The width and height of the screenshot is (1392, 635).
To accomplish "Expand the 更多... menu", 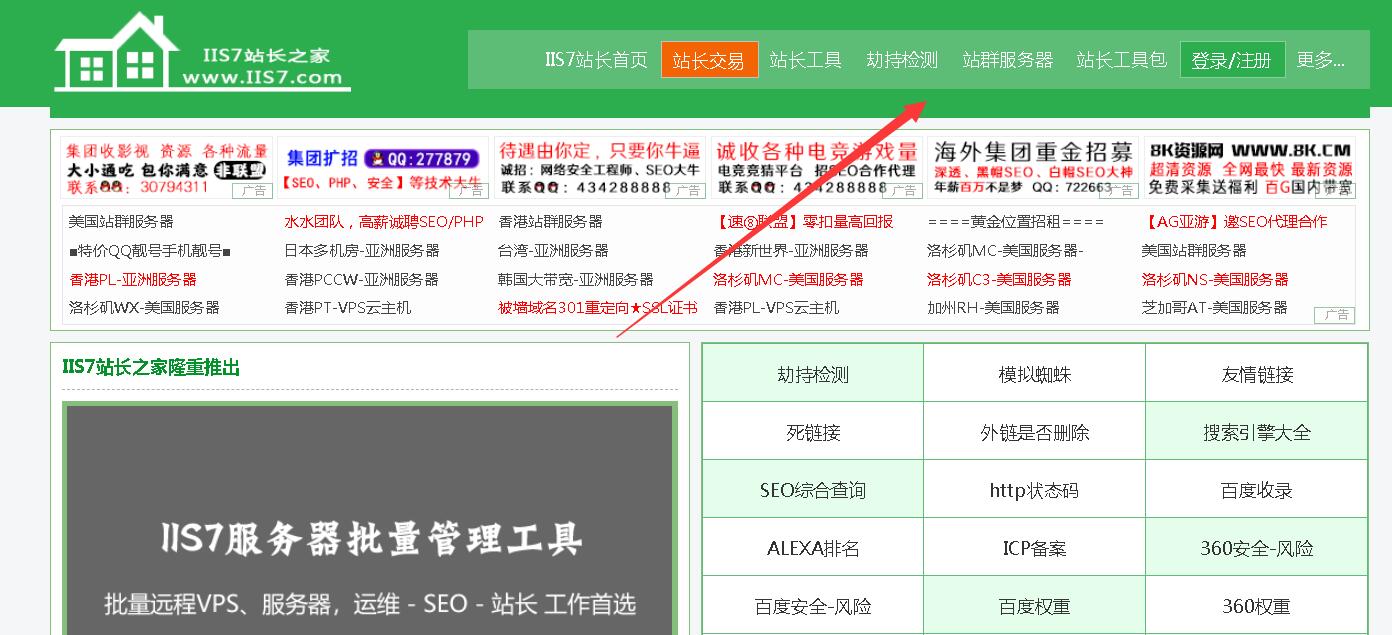I will [1320, 60].
